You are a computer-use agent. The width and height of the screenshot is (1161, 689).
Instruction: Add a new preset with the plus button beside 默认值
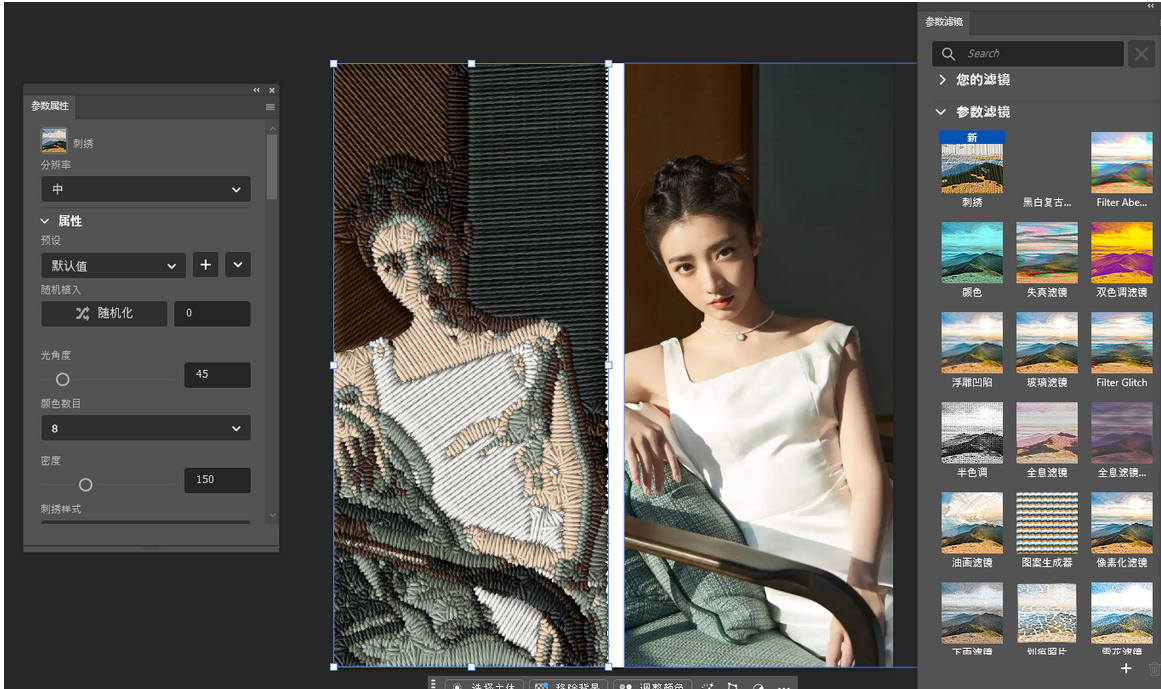click(x=206, y=265)
